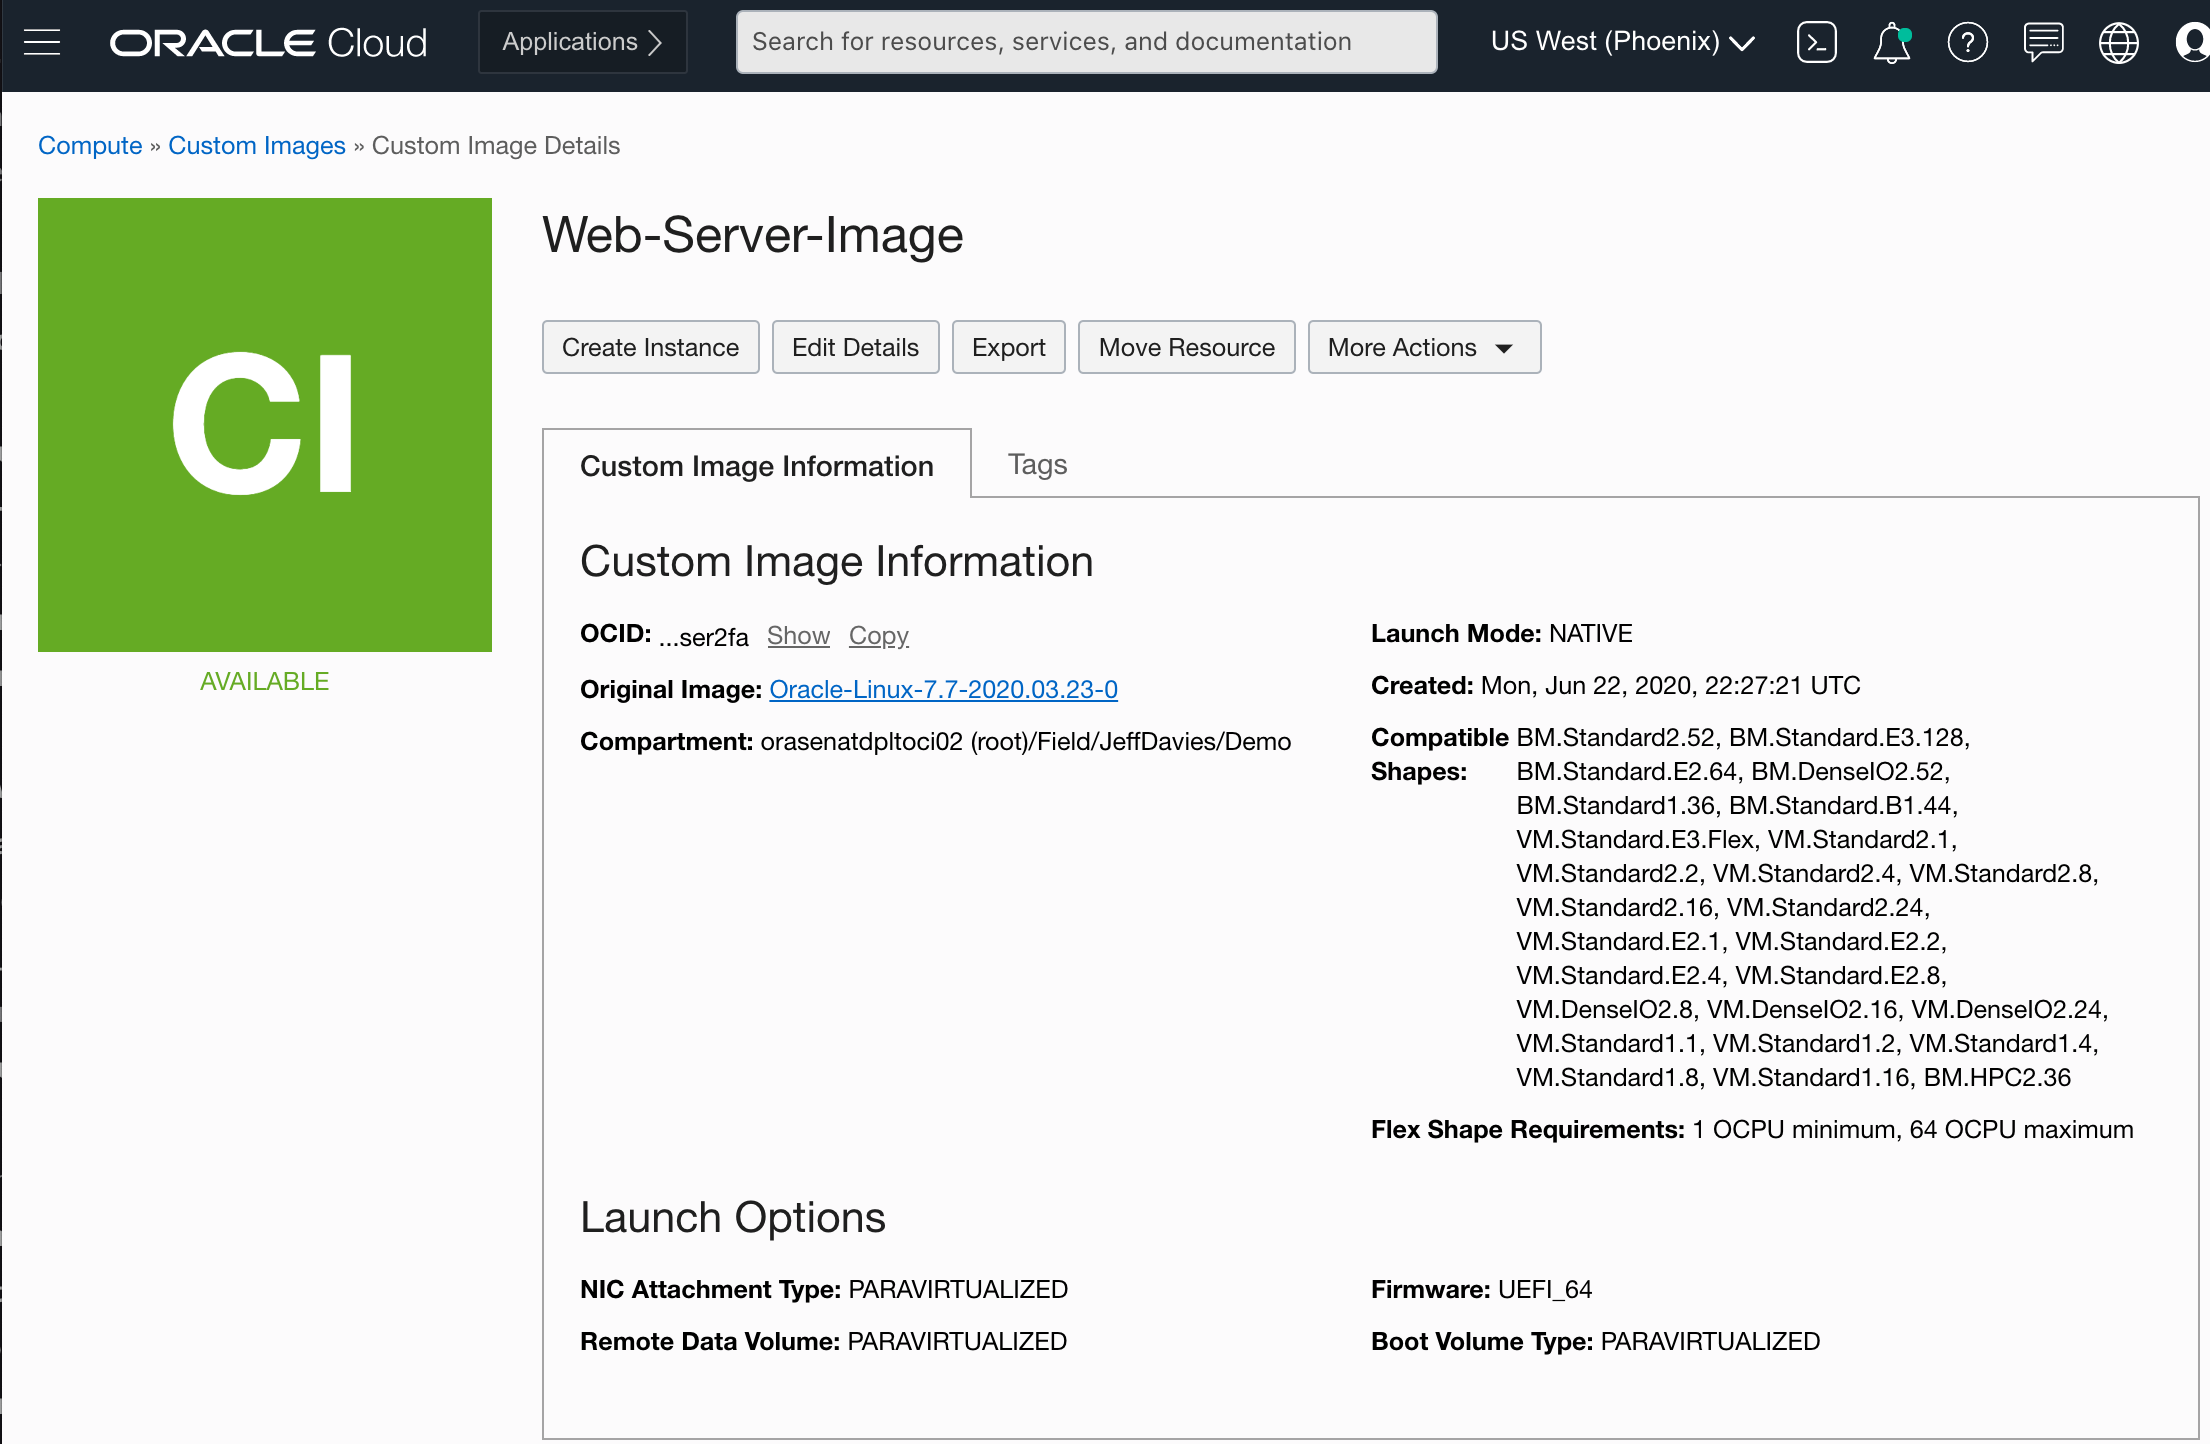
Task: Click the Oracle-Linux-7.7 original image link
Action: [x=946, y=688]
